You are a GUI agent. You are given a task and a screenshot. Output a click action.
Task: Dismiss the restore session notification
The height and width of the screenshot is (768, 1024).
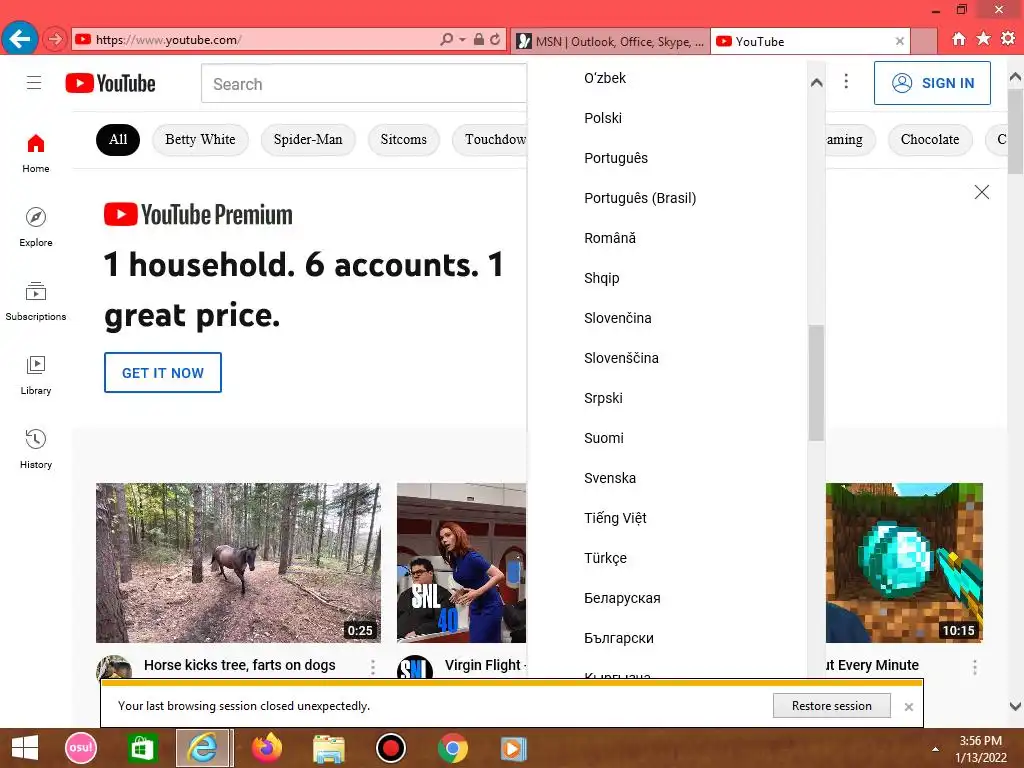(908, 707)
